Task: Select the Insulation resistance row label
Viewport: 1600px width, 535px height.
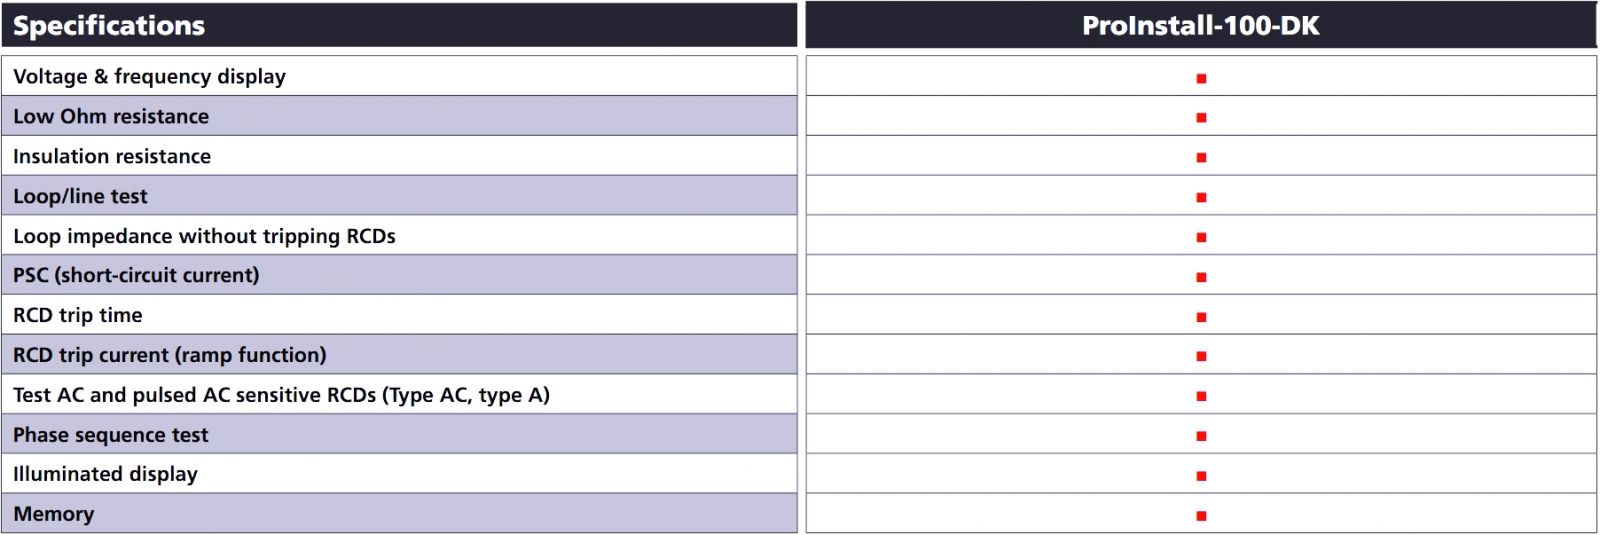Action: point(112,157)
